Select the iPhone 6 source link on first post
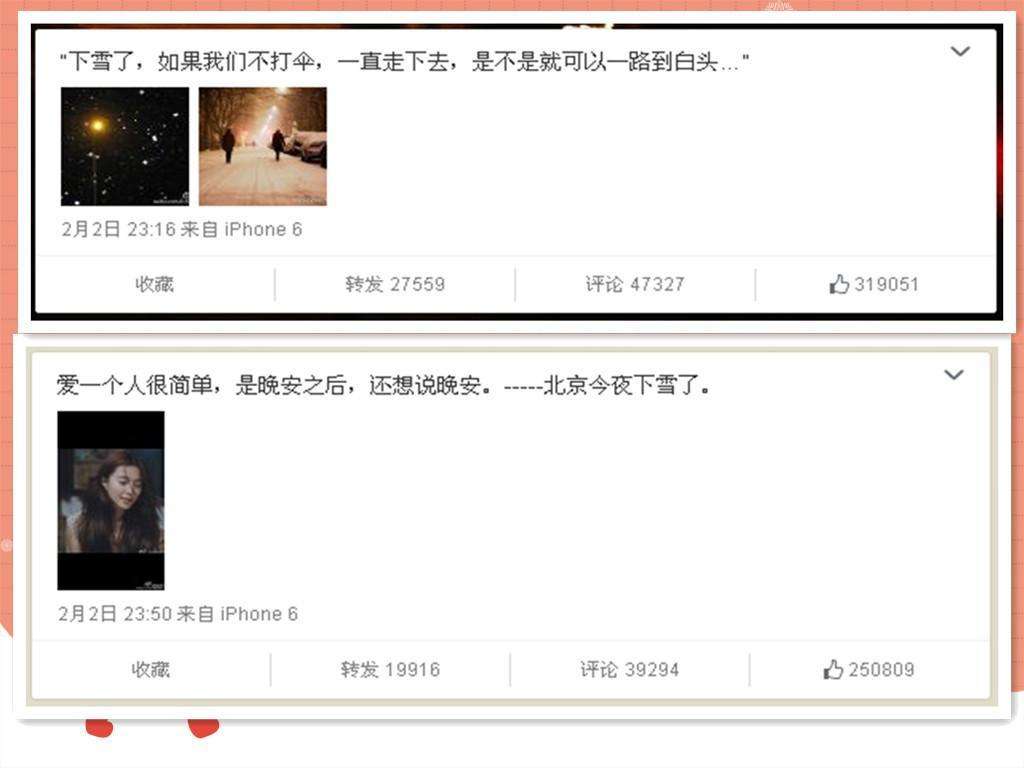 click(263, 229)
